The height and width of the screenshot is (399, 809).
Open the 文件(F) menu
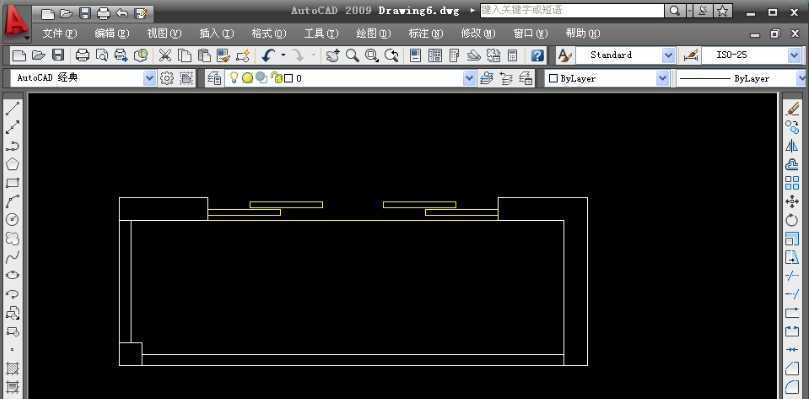59,34
